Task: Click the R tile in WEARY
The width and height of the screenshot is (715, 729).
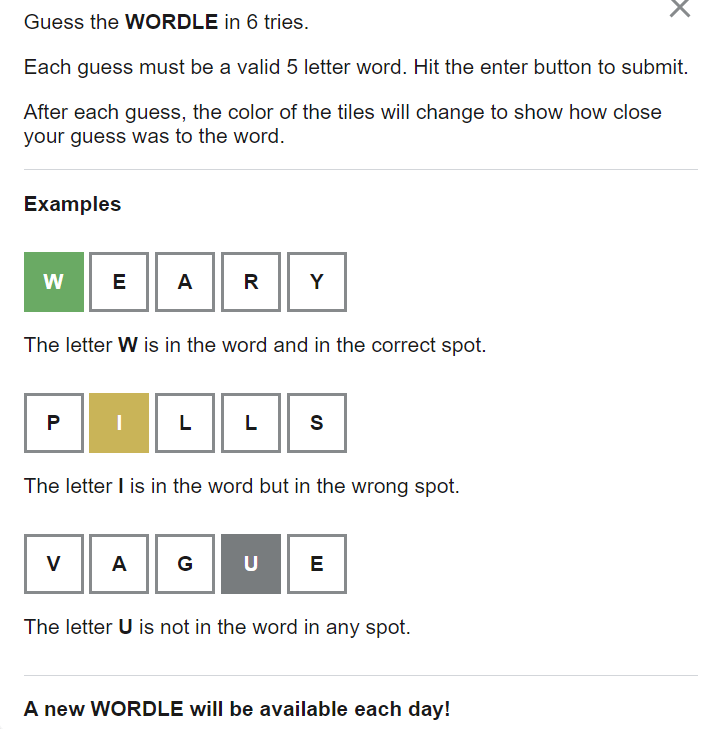Action: coord(251,282)
